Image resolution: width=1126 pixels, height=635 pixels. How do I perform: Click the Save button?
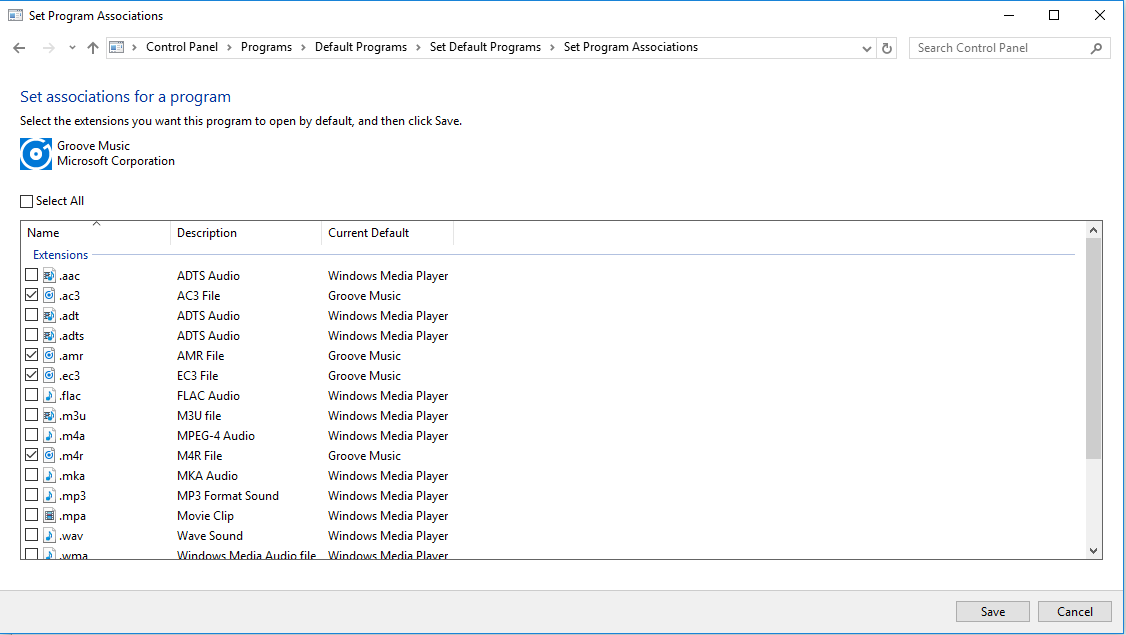[992, 611]
